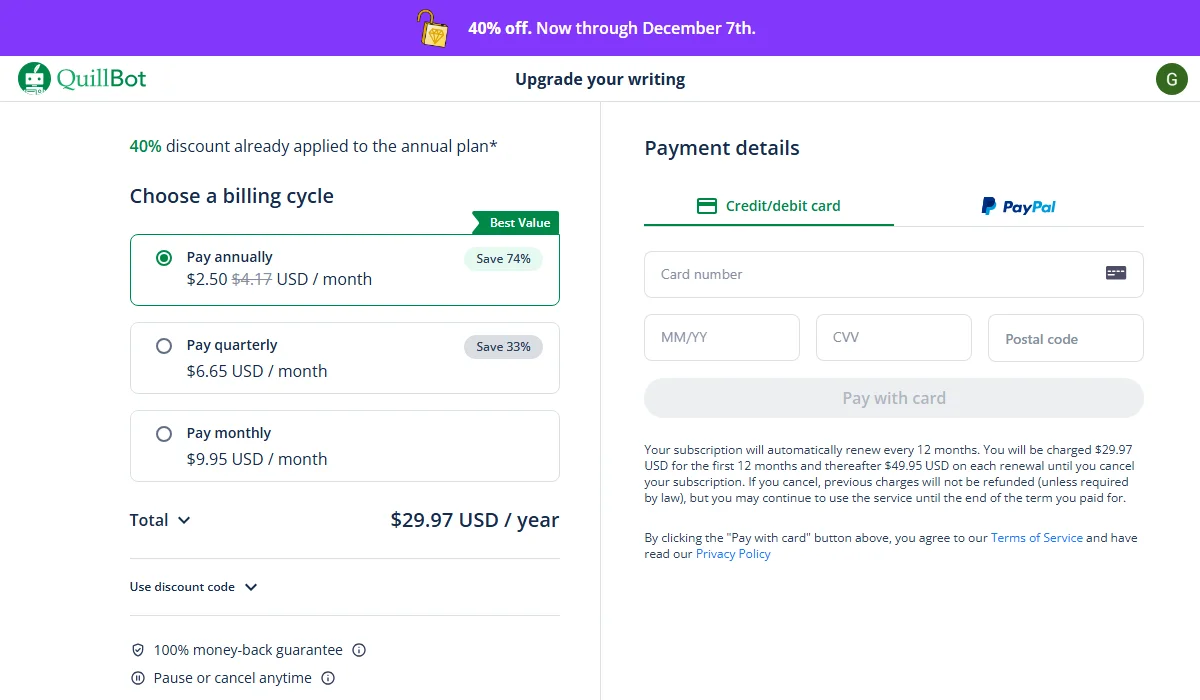Click the money-back guarantee shield icon
Screen dimensions: 1200x700
pyautogui.click(x=138, y=649)
